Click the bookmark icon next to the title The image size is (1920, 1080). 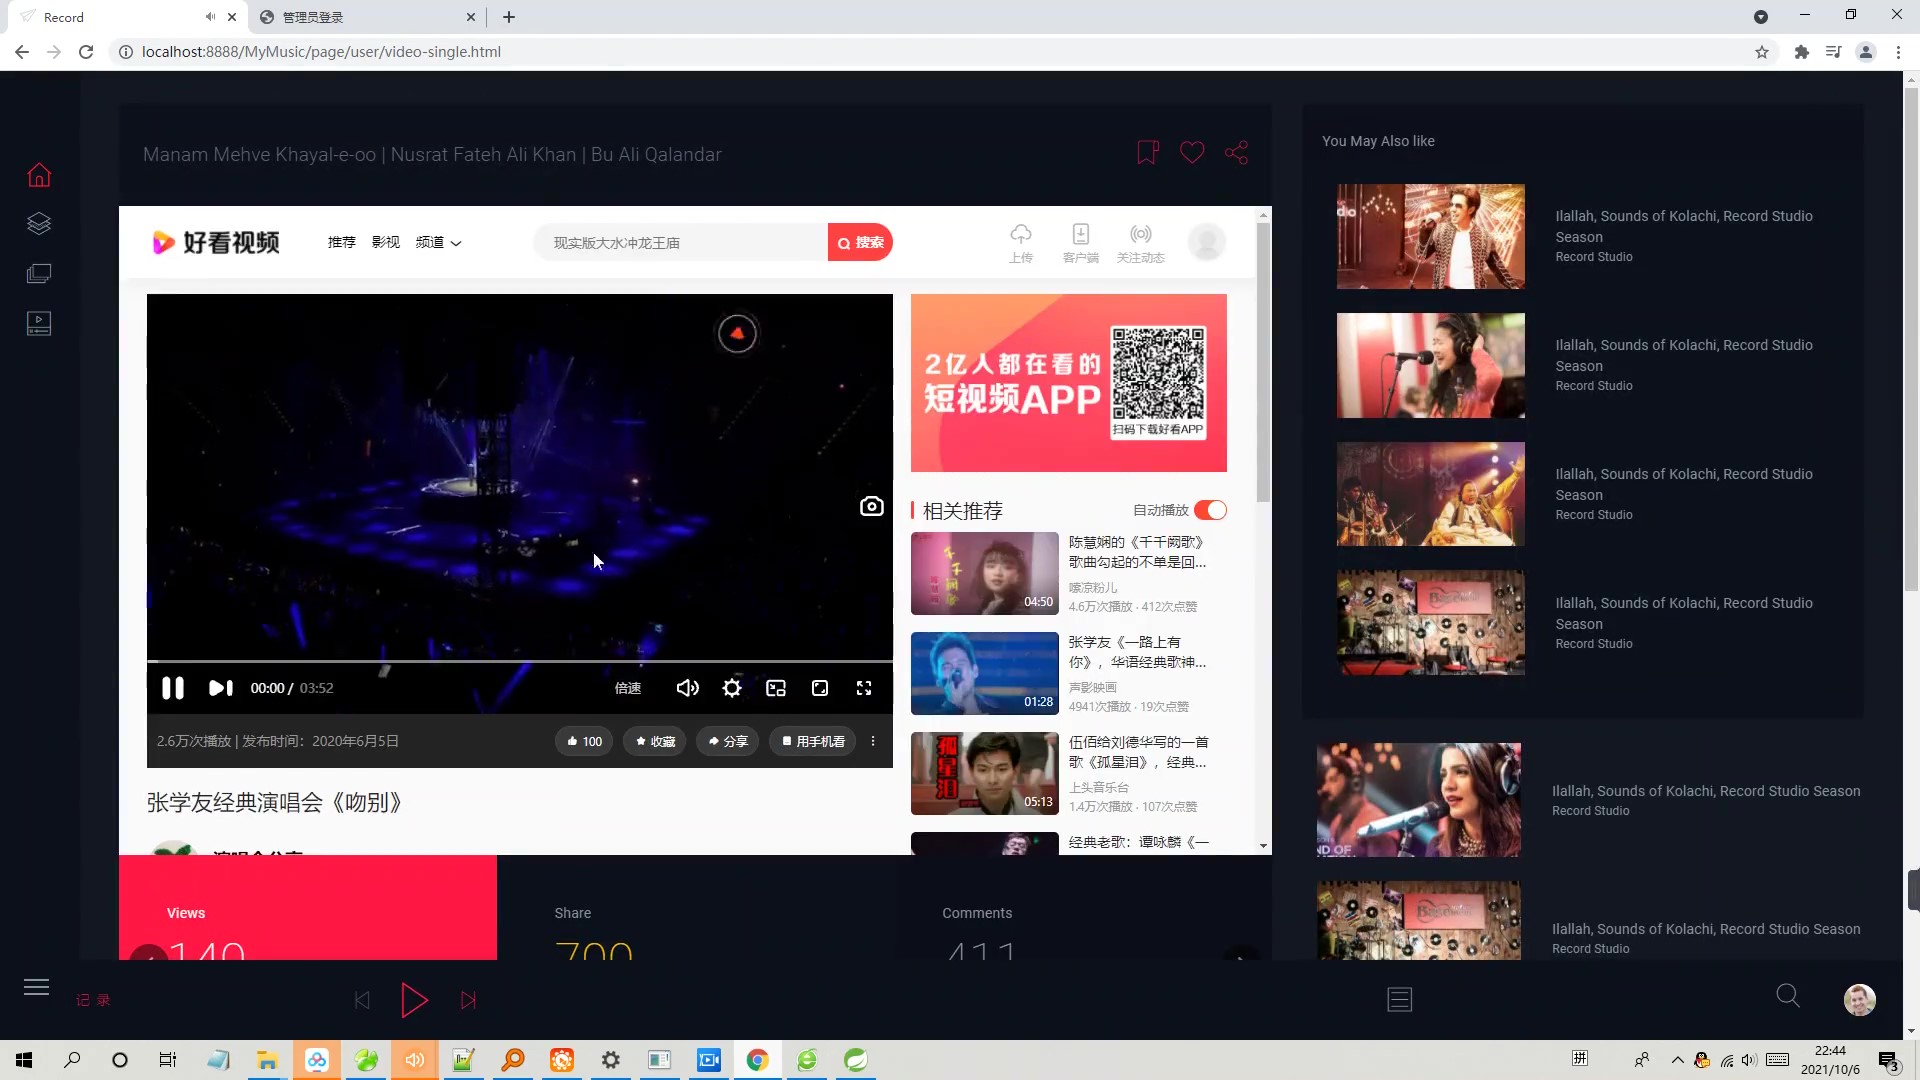click(x=1146, y=152)
